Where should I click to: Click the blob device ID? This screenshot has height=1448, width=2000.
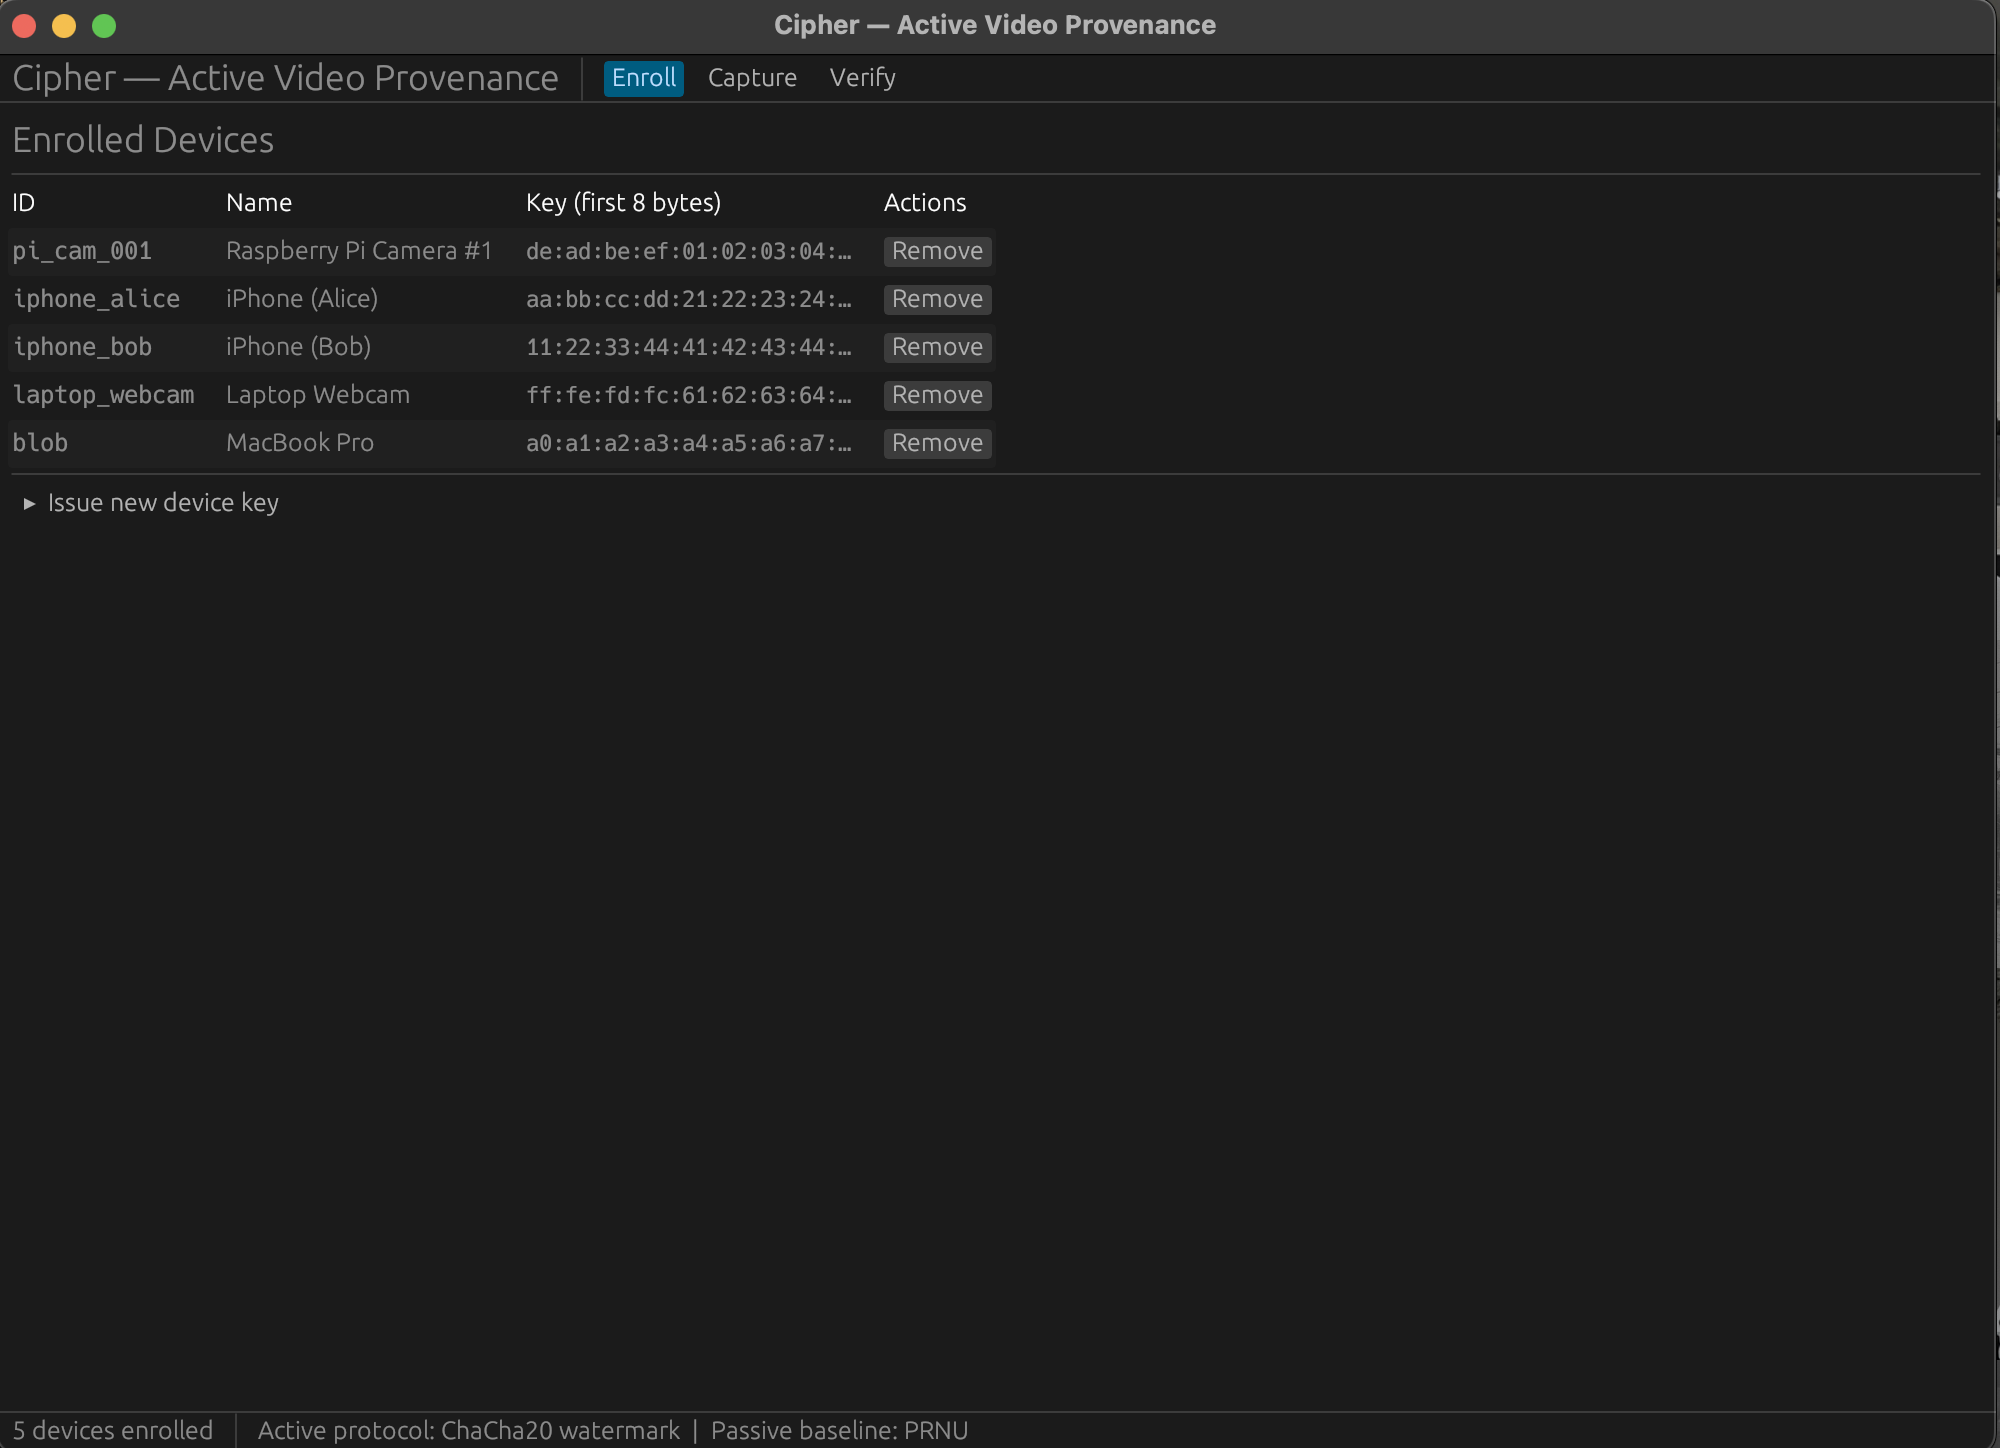click(40, 443)
